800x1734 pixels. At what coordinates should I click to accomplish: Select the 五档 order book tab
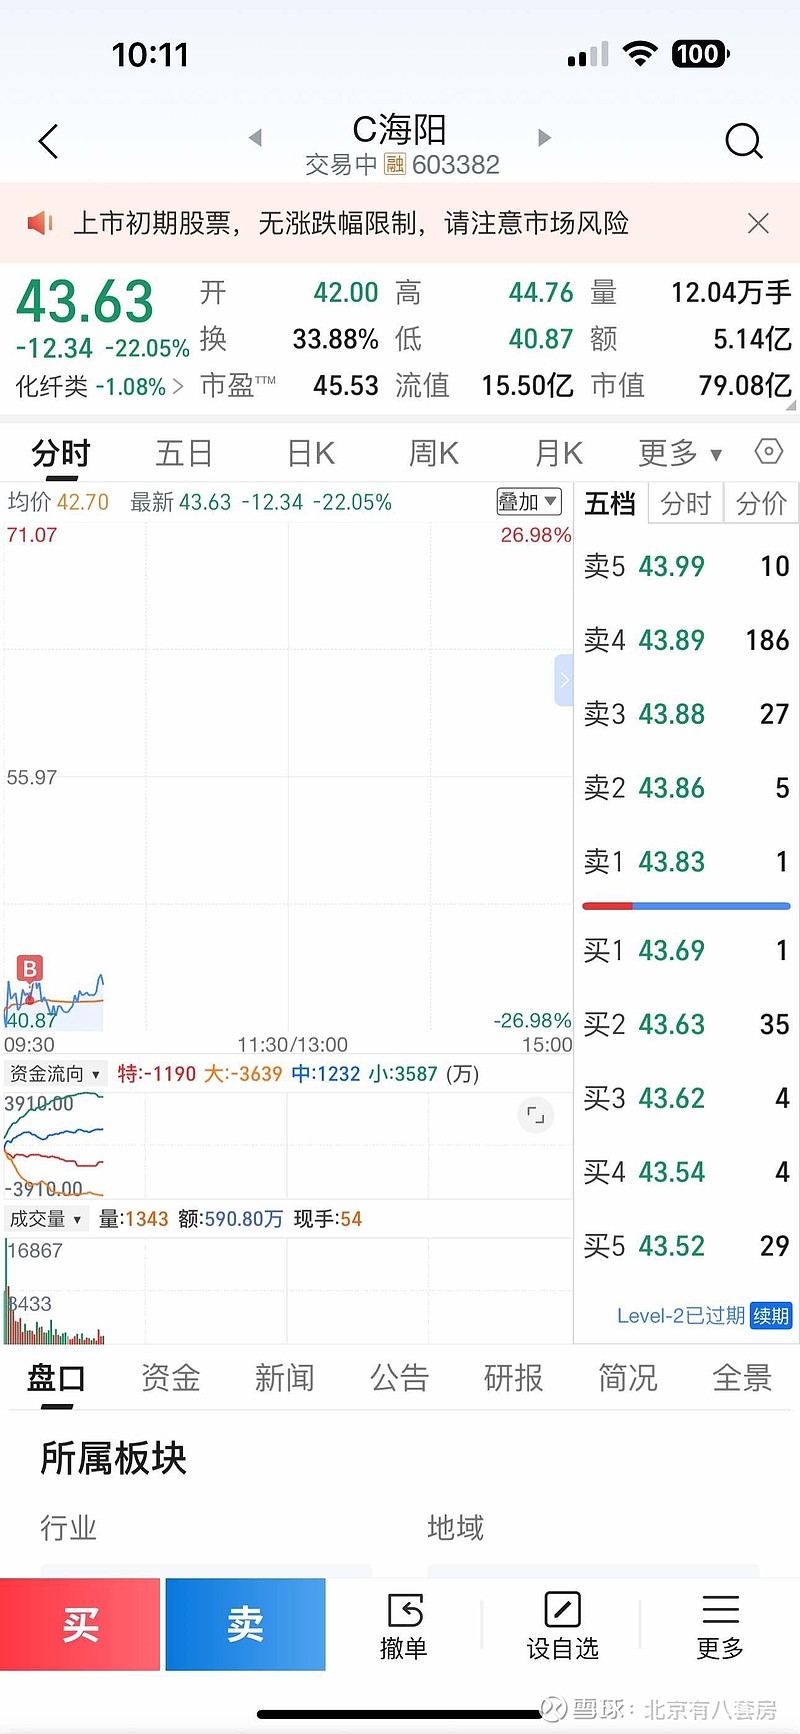coord(610,503)
